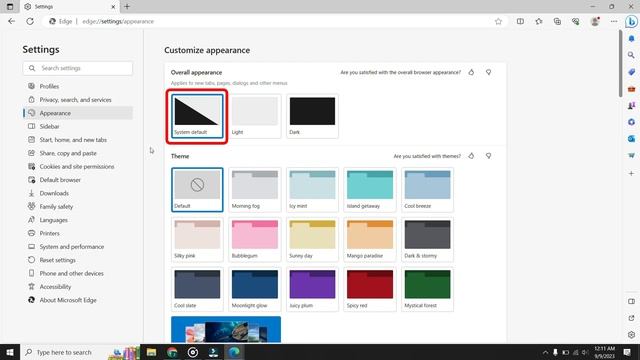Apply the Juicy plum theme
The width and height of the screenshot is (640, 360).
click(312, 289)
